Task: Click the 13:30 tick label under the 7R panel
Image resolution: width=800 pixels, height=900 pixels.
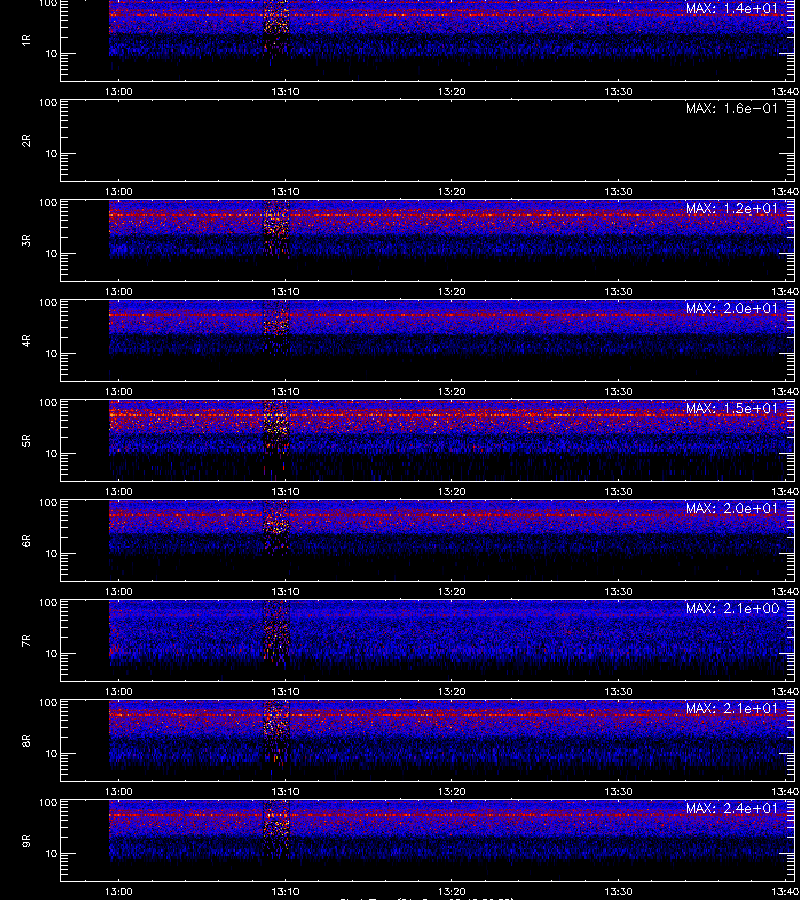Action: (x=618, y=692)
